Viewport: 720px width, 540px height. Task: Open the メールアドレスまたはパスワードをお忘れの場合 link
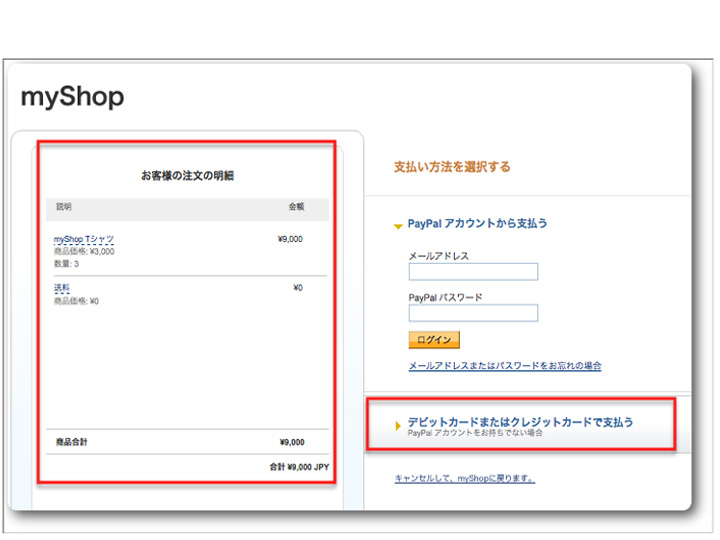pyautogui.click(x=505, y=366)
